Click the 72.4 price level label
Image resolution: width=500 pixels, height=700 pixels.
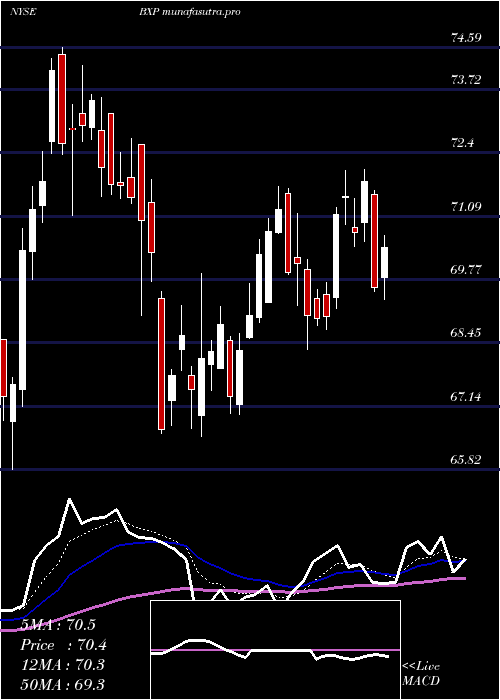pyautogui.click(x=463, y=143)
